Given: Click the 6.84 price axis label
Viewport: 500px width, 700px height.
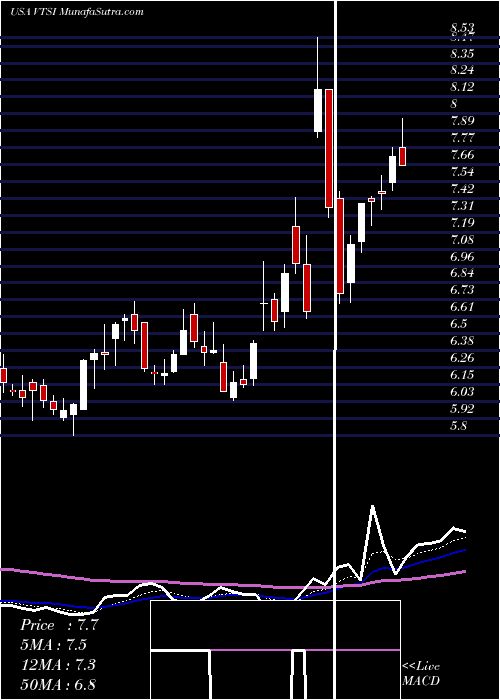Looking at the screenshot, I should (462, 273).
